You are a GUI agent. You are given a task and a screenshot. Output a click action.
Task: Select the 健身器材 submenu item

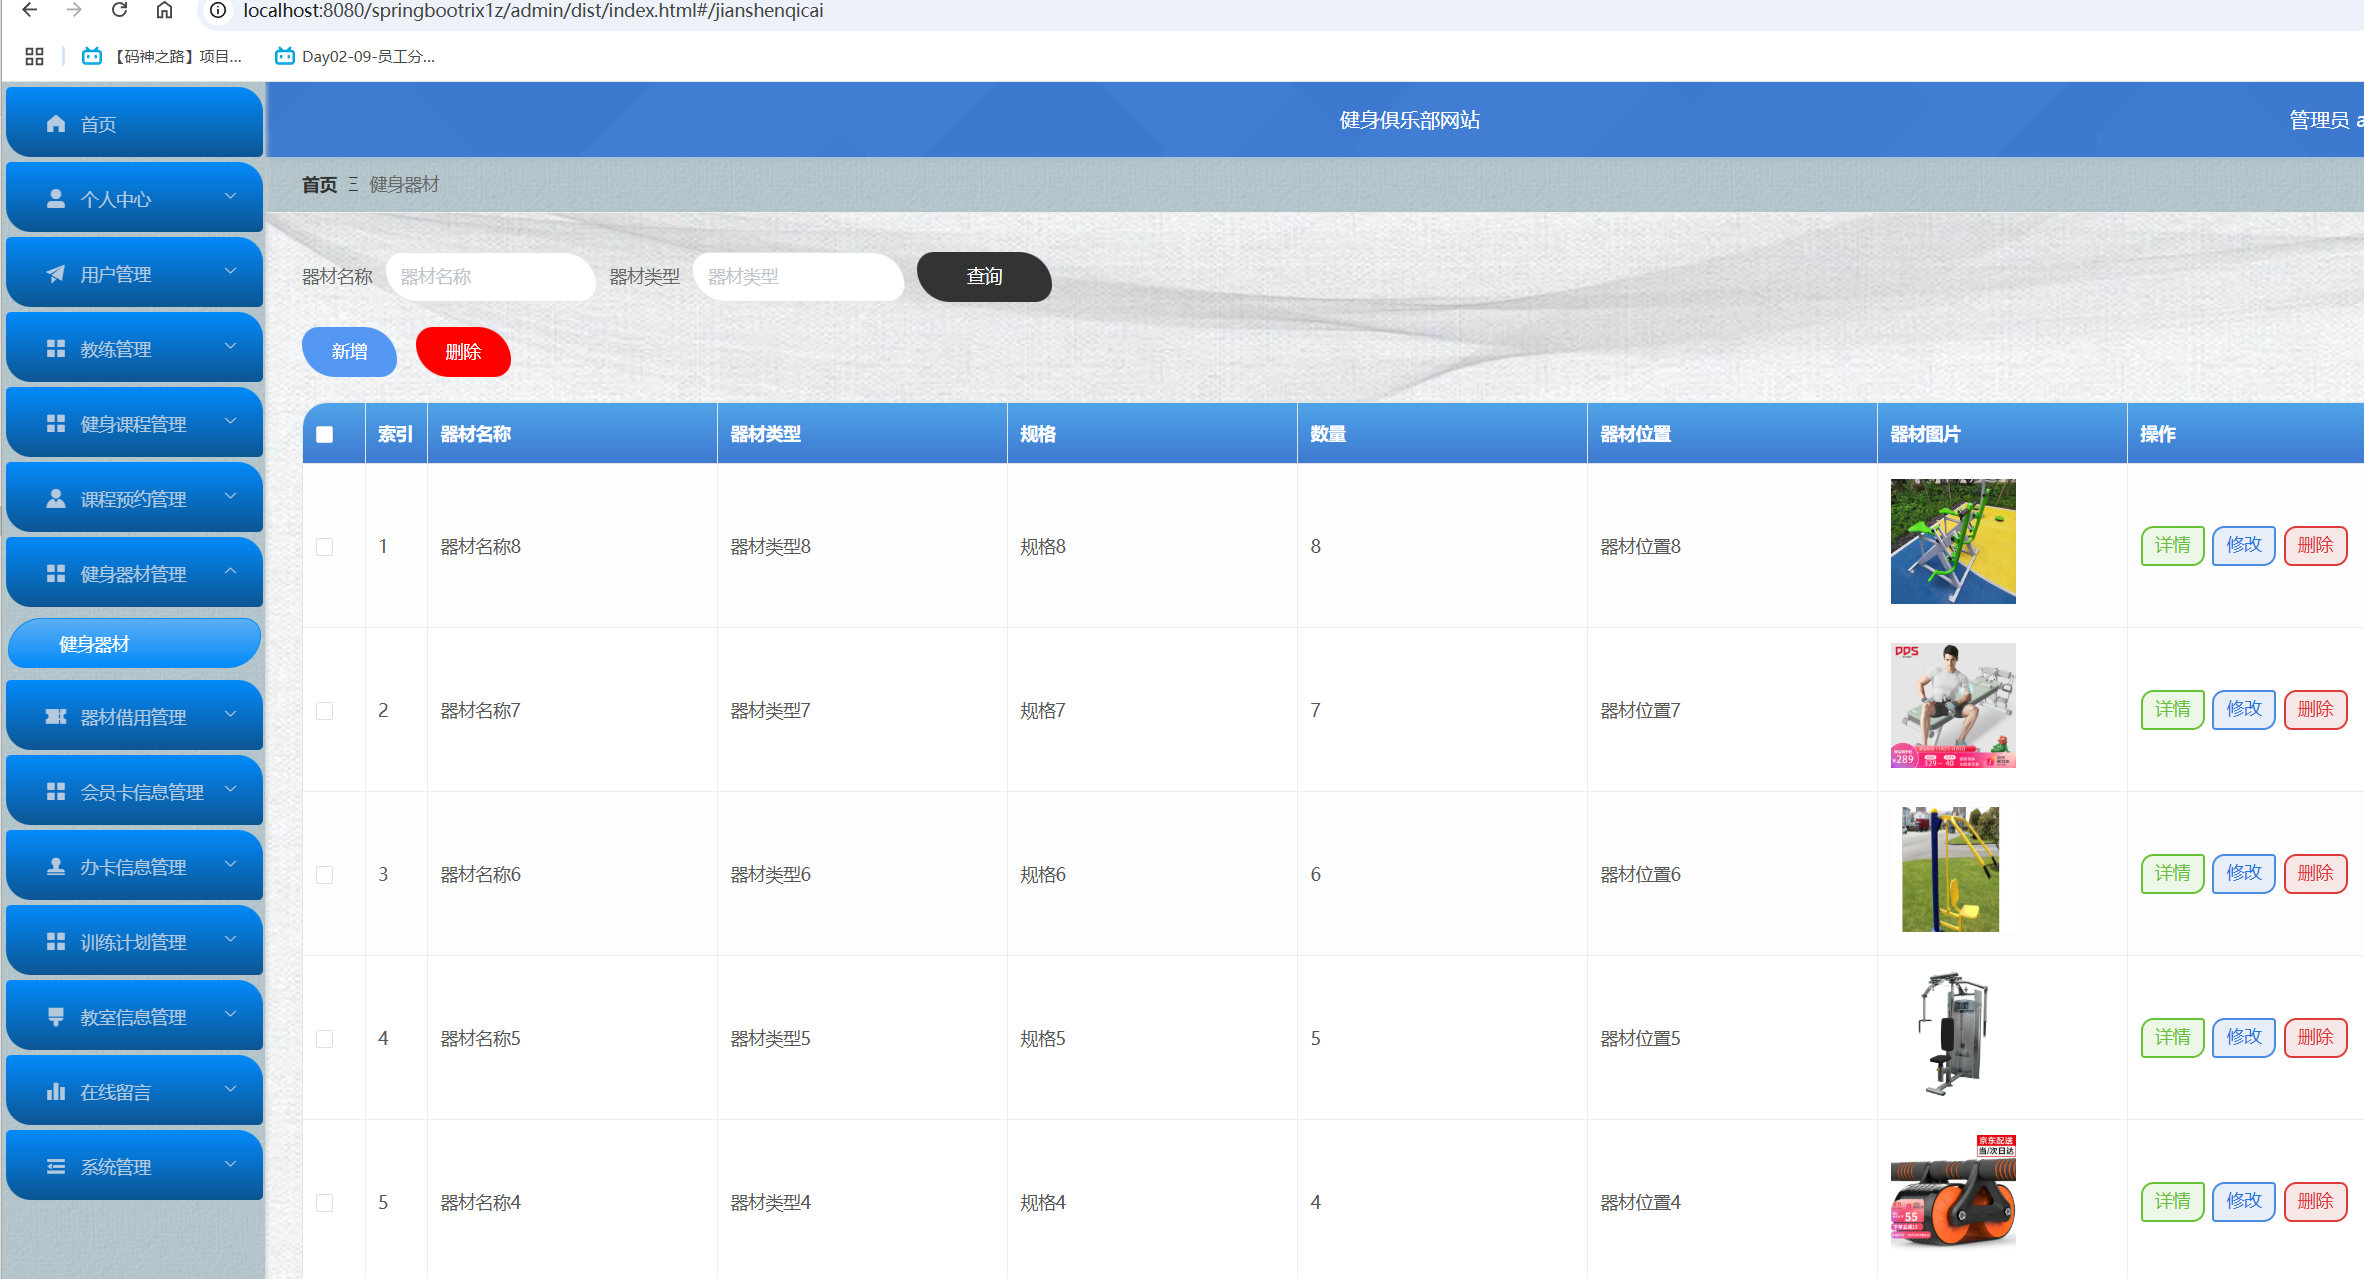[x=134, y=643]
